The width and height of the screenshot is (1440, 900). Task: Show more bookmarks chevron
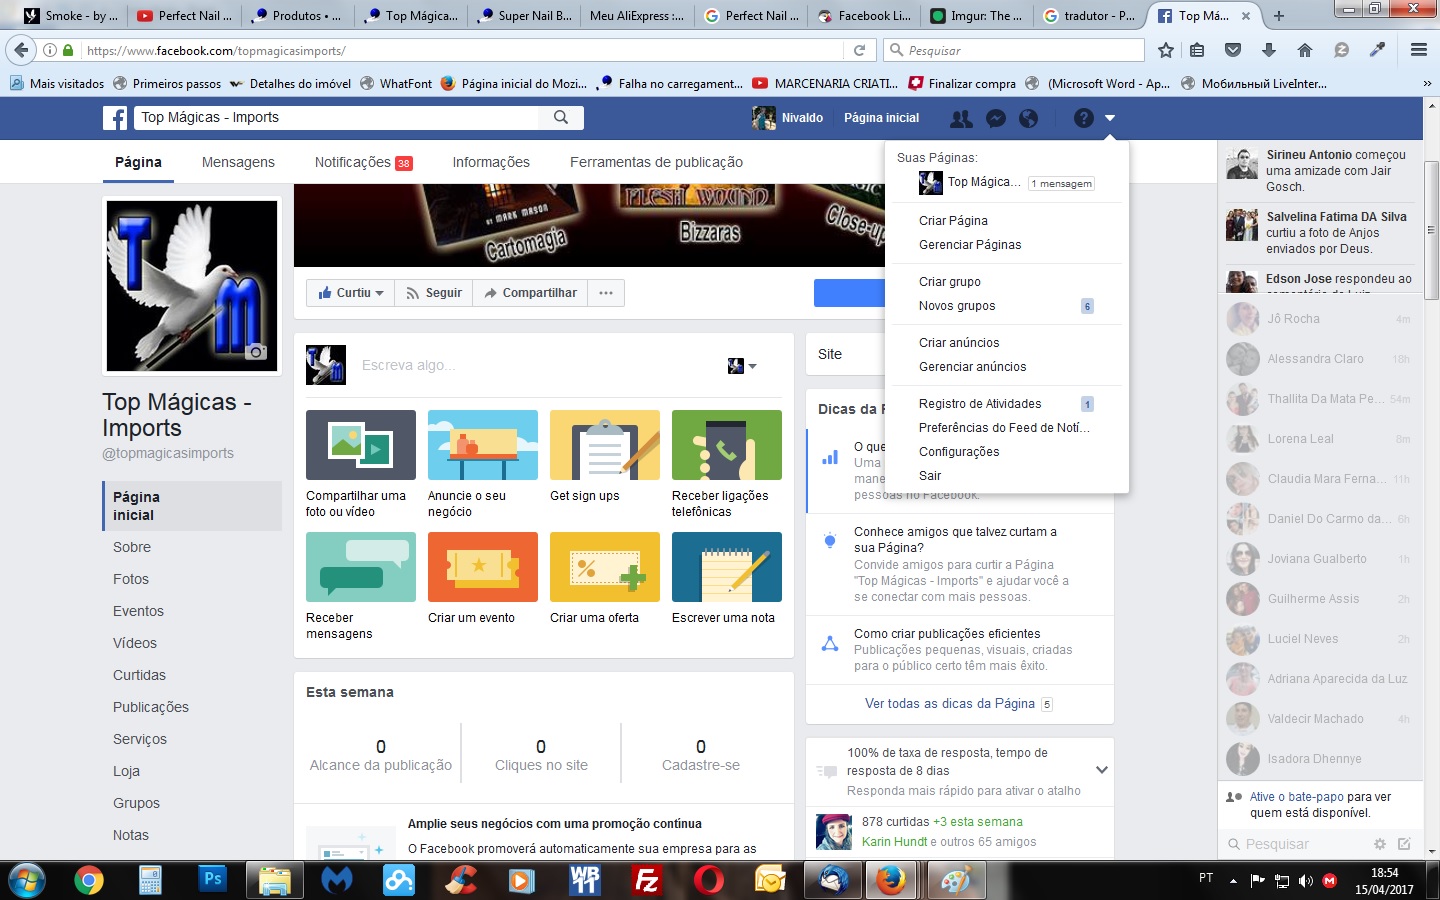(1428, 84)
